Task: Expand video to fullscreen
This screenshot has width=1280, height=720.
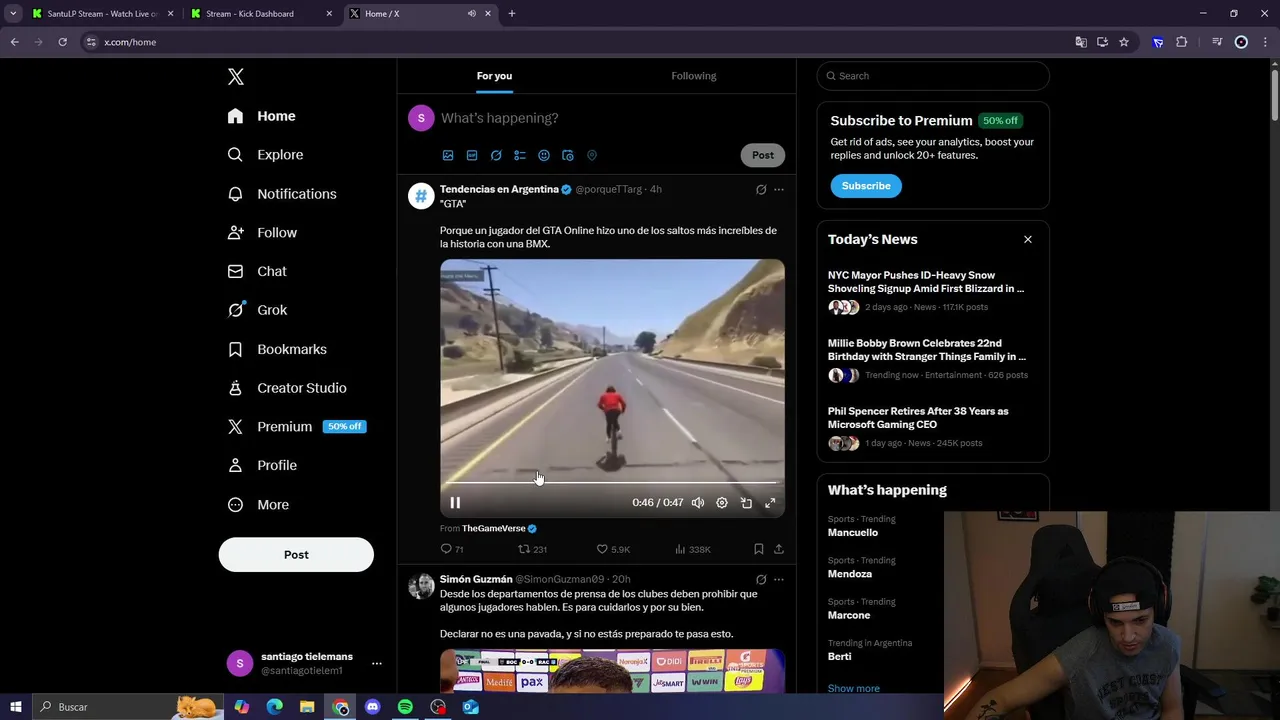Action: [x=770, y=503]
